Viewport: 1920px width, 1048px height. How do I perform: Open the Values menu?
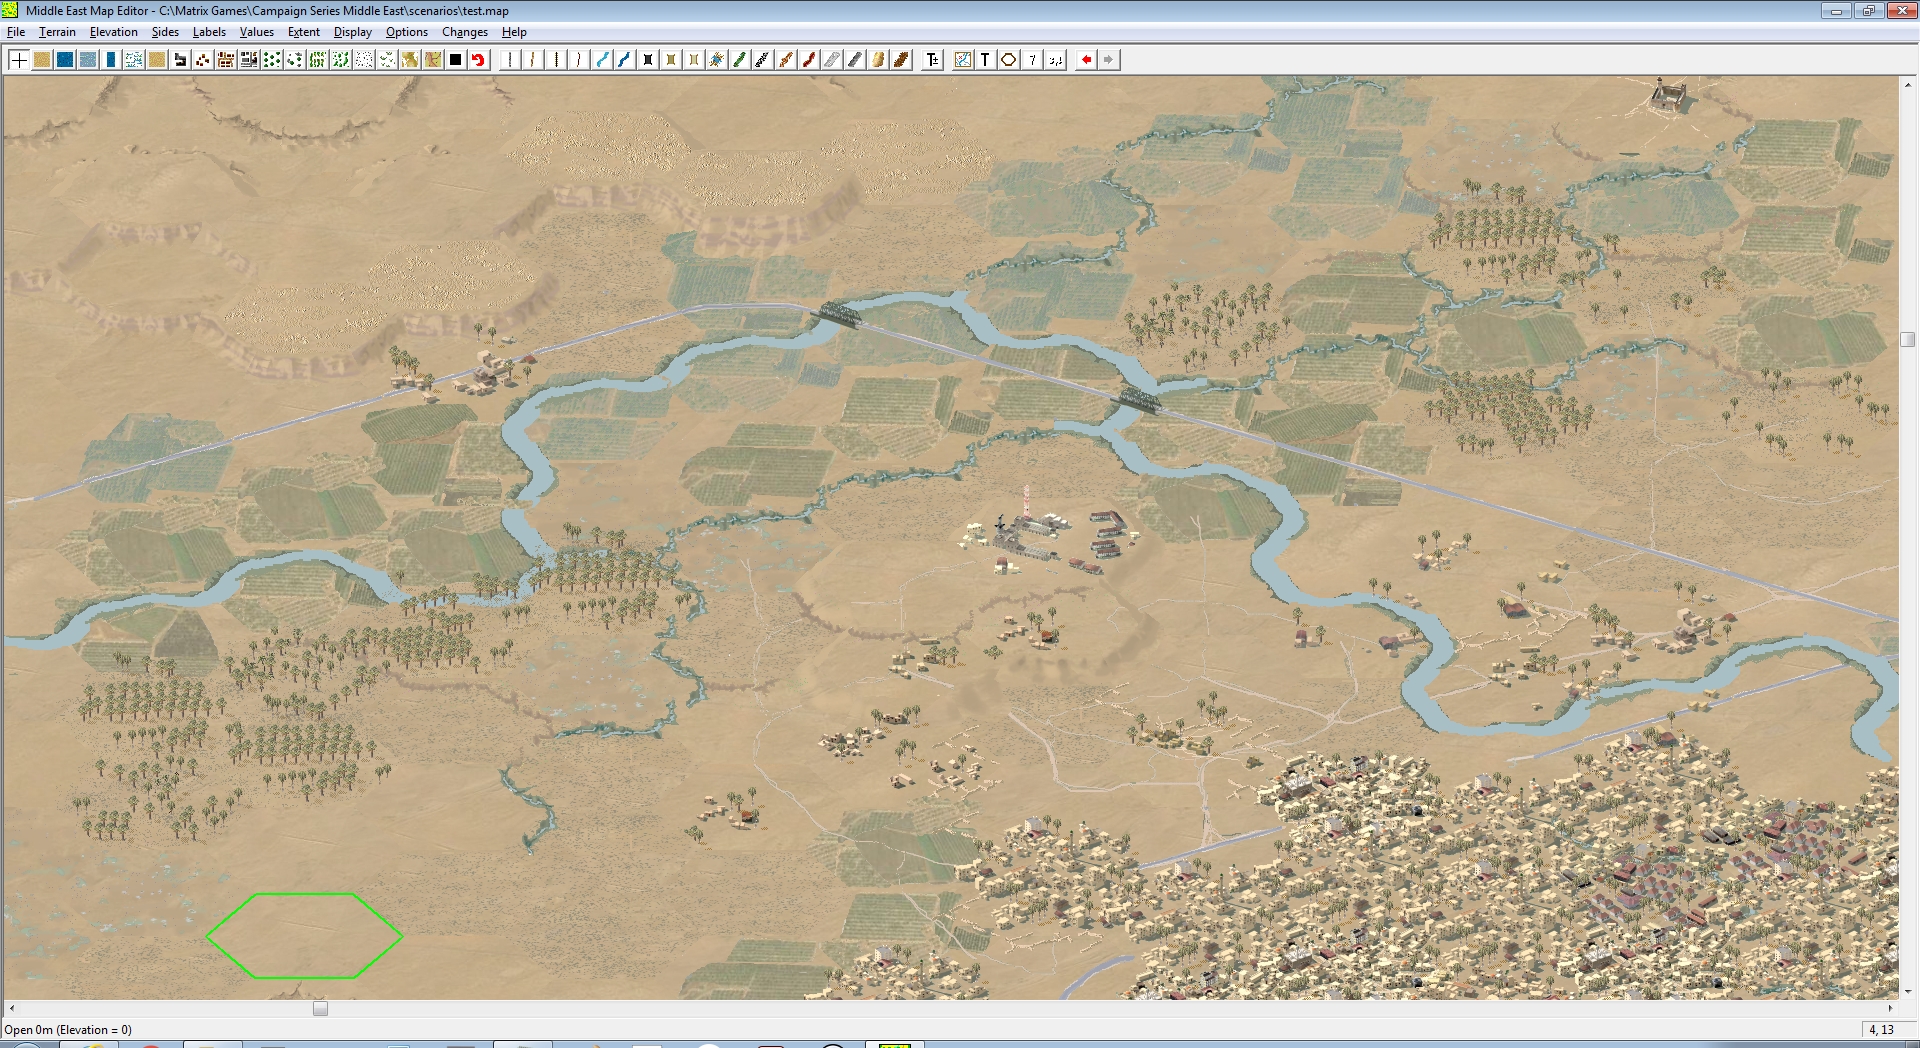(x=257, y=32)
